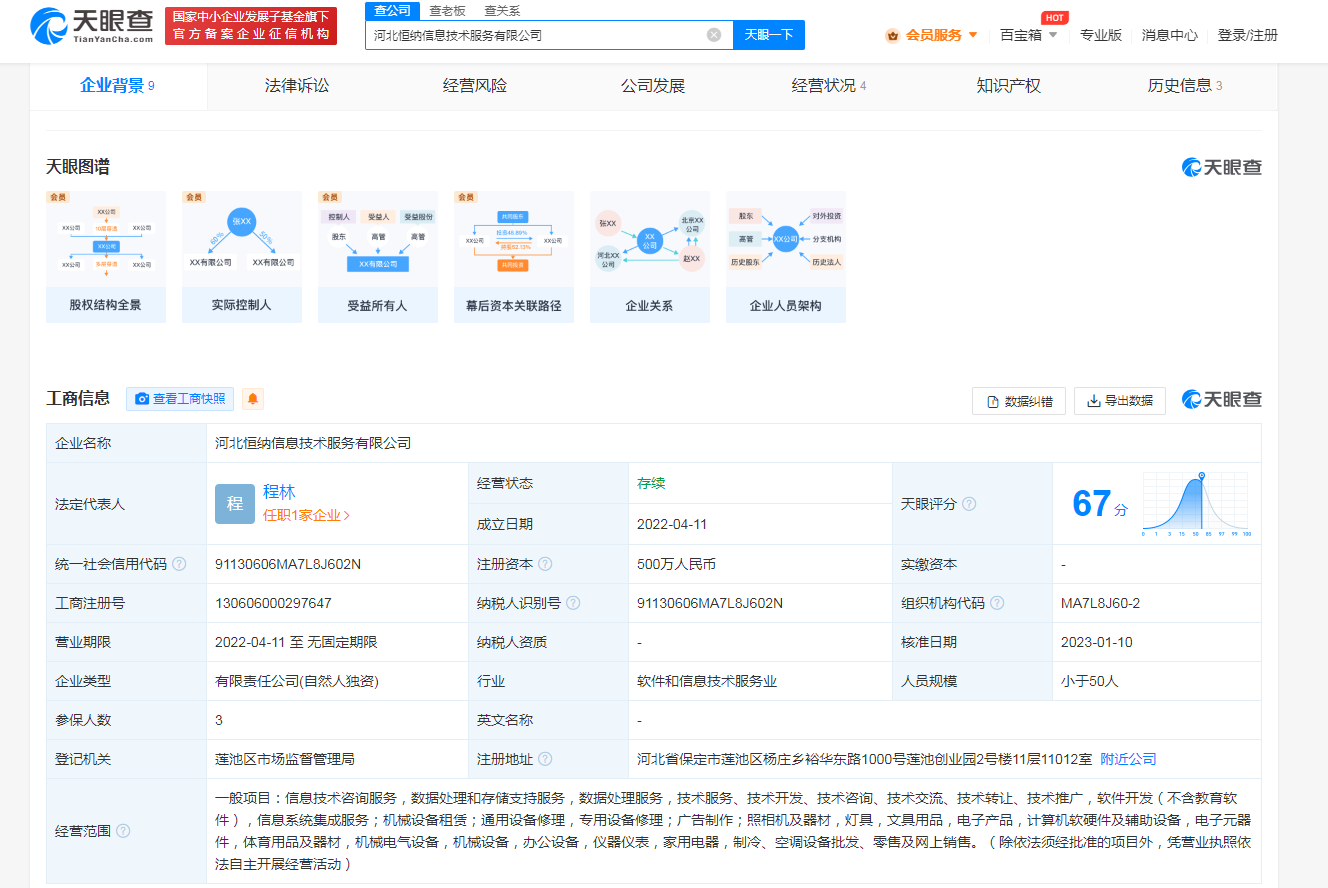Clear the search box with the X icon
This screenshot has width=1328, height=888.
pos(714,35)
